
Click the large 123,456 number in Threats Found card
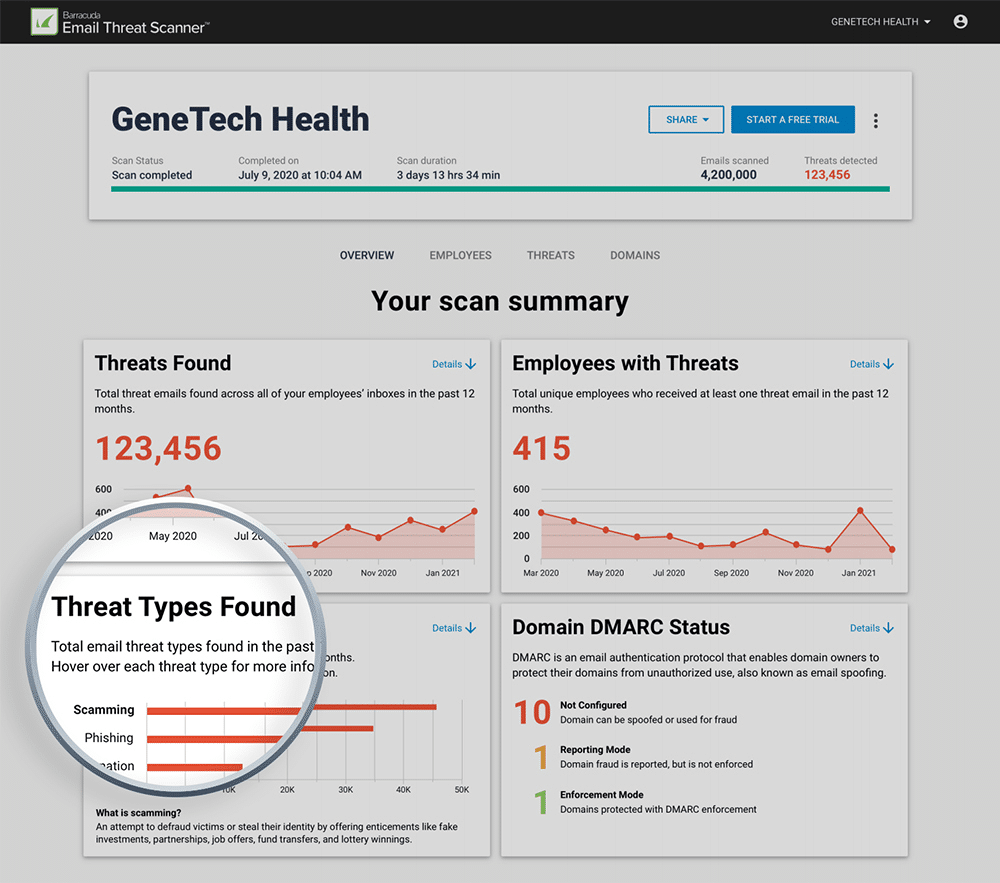158,448
